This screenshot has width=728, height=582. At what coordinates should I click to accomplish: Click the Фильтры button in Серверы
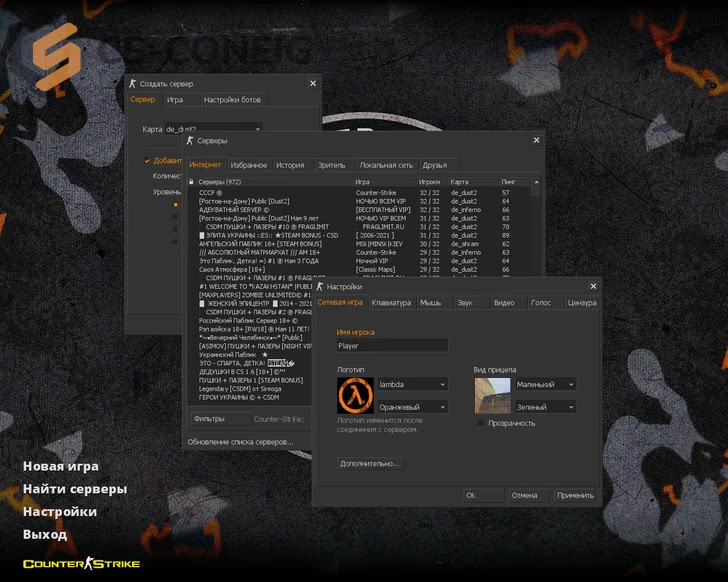click(x=221, y=419)
